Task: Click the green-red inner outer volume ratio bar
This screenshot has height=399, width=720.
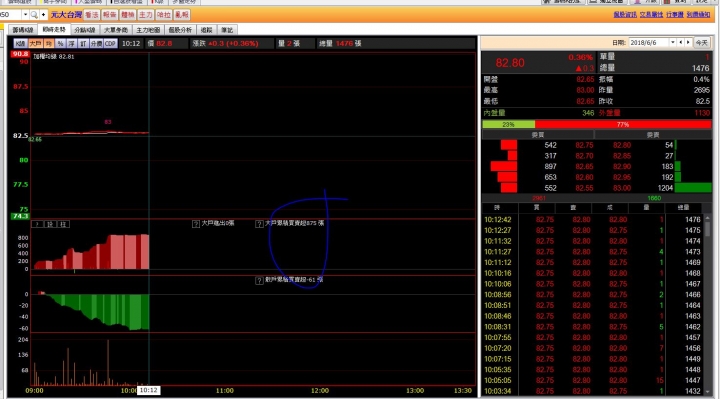Action: (596, 124)
